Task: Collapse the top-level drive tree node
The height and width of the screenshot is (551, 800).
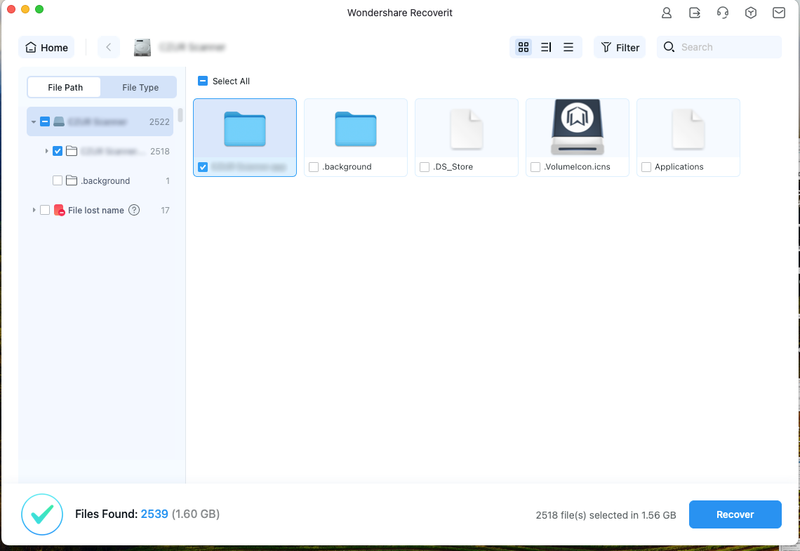Action: (34, 122)
